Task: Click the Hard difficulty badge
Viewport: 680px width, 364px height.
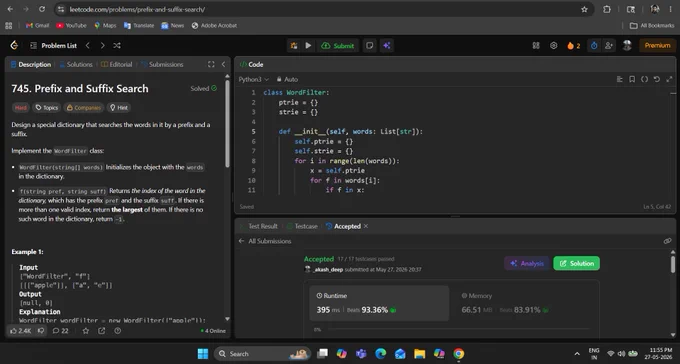Action: point(20,108)
